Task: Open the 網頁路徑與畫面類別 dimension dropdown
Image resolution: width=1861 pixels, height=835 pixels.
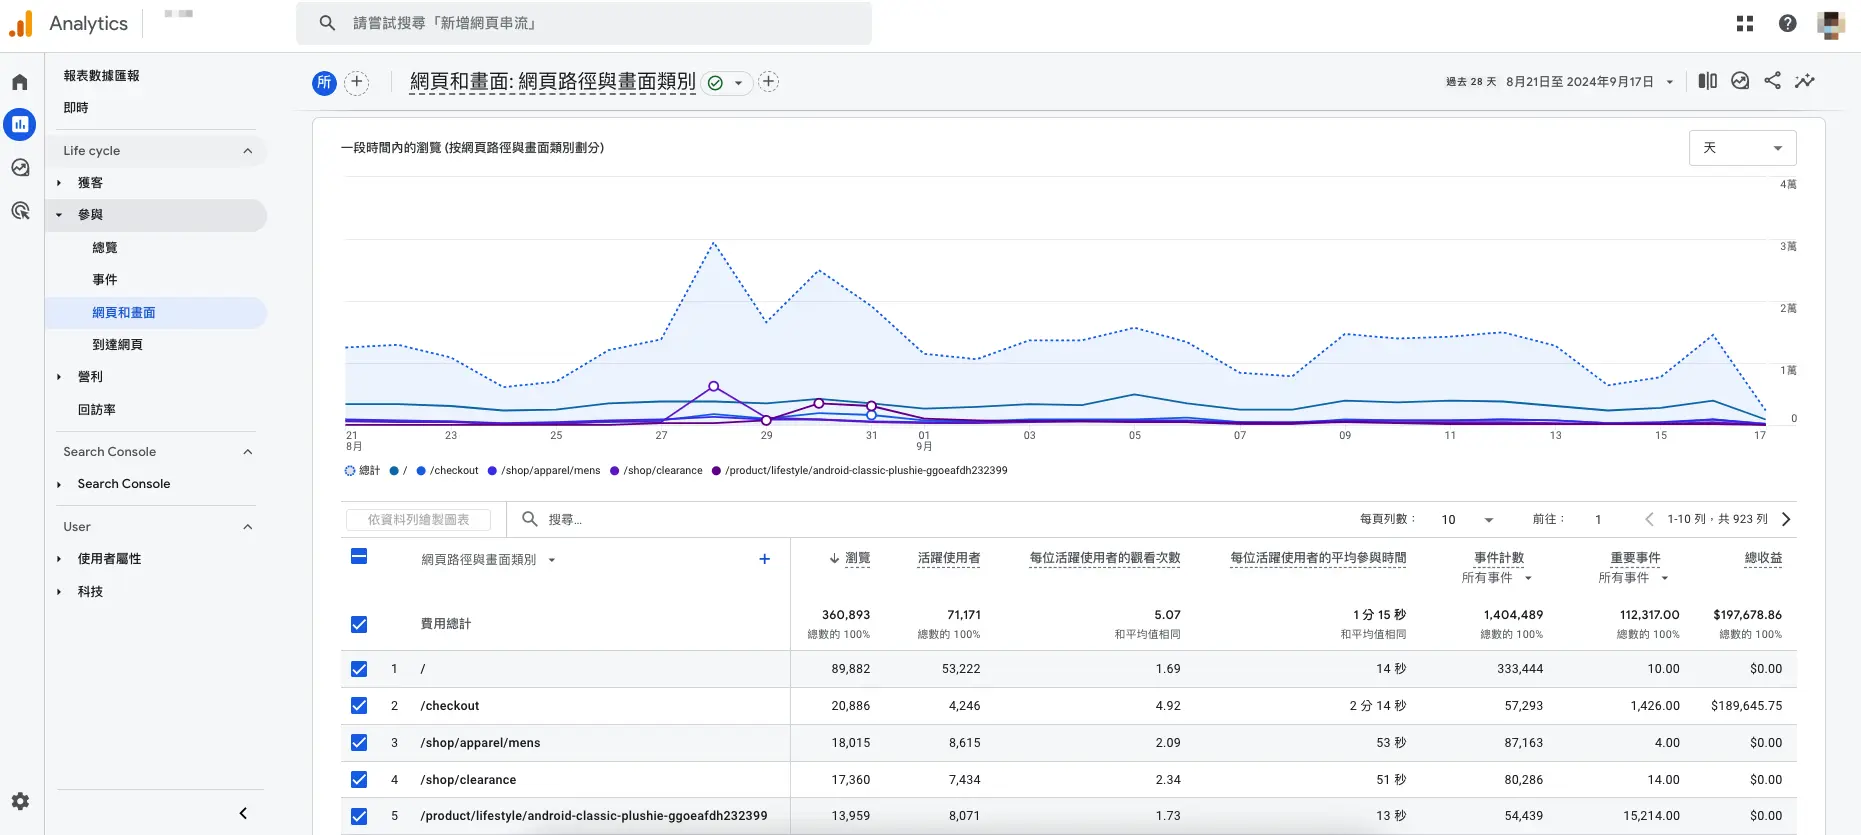Action: click(x=552, y=560)
